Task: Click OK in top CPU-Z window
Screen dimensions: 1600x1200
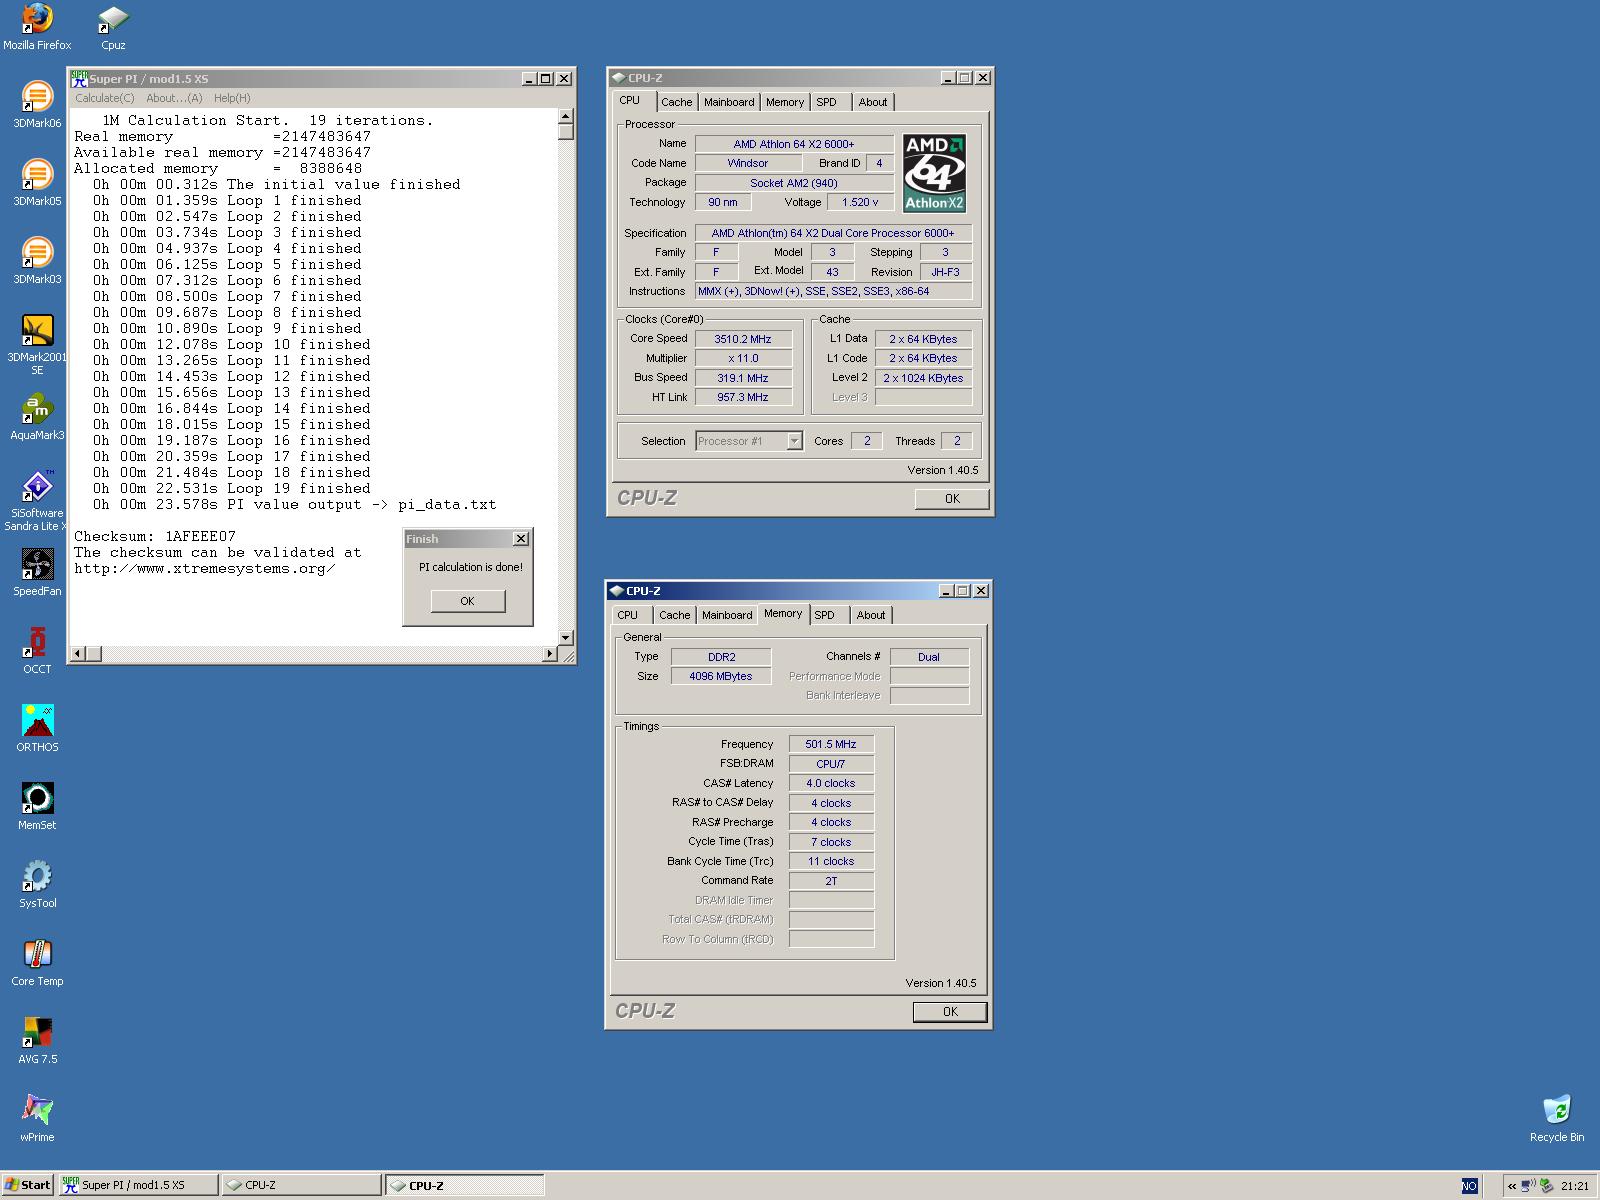Action: coord(952,499)
